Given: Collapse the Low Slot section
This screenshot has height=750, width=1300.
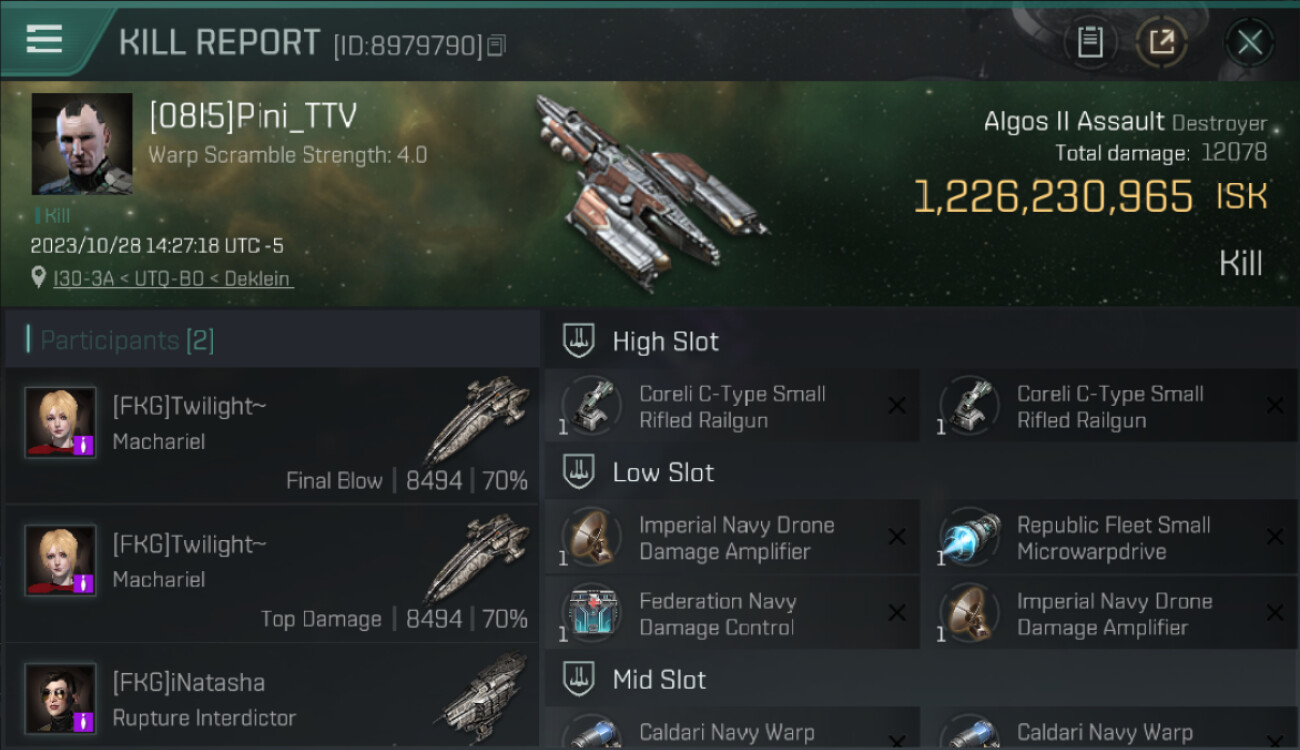Looking at the screenshot, I should tap(921, 472).
